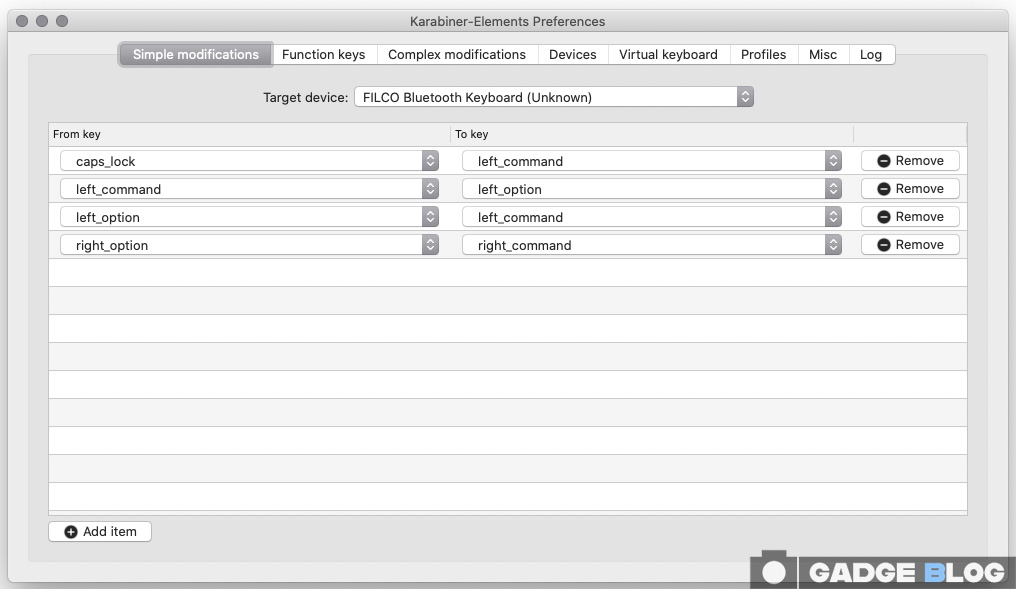Select the Simple modifications tab
This screenshot has width=1016, height=589.
[196, 54]
